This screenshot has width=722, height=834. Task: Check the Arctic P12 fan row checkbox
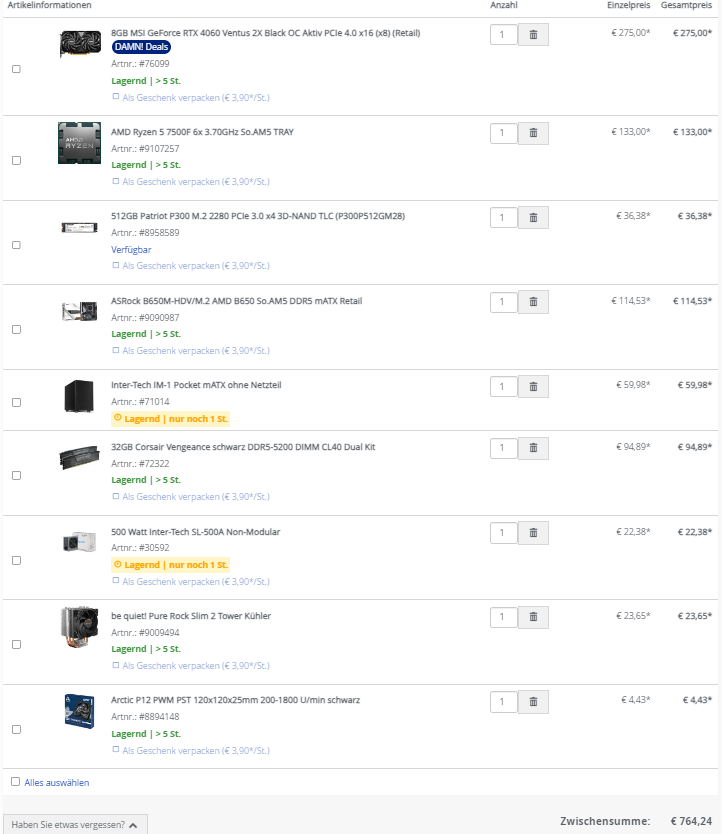coord(16,730)
